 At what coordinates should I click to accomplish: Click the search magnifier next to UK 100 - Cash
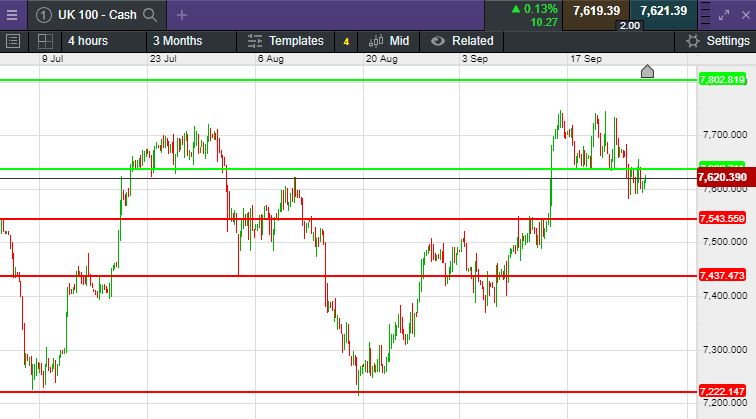pos(150,15)
